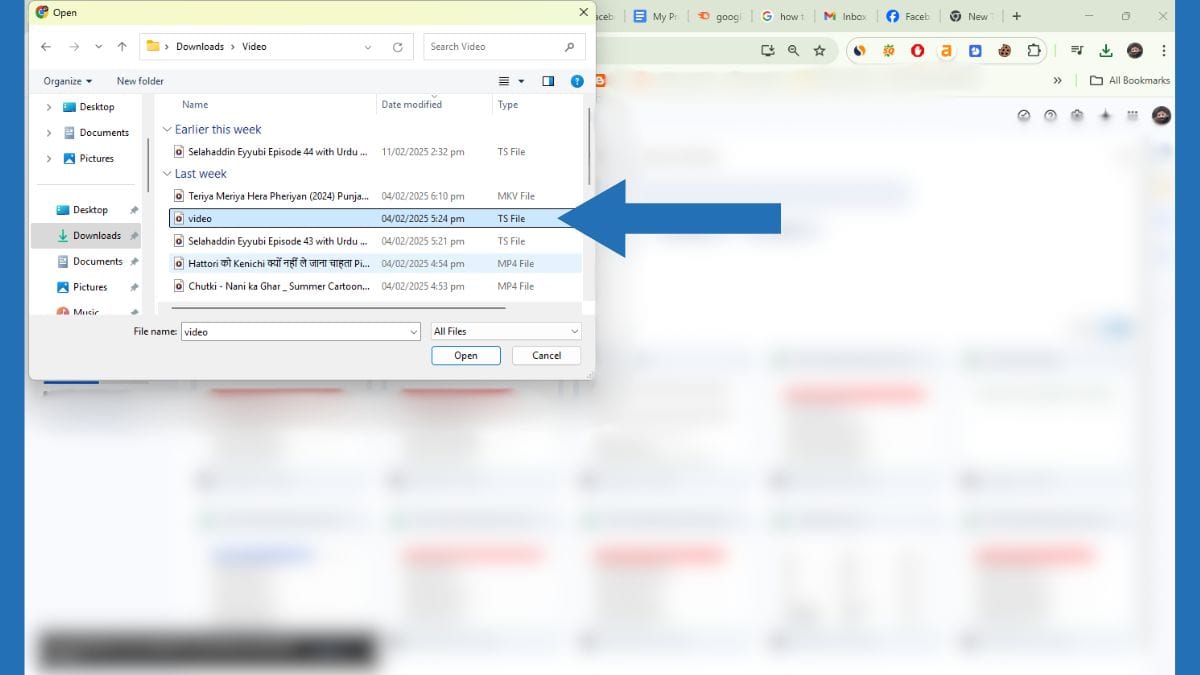
Task: Click the Chrome profile avatar icon
Action: click(x=1134, y=49)
